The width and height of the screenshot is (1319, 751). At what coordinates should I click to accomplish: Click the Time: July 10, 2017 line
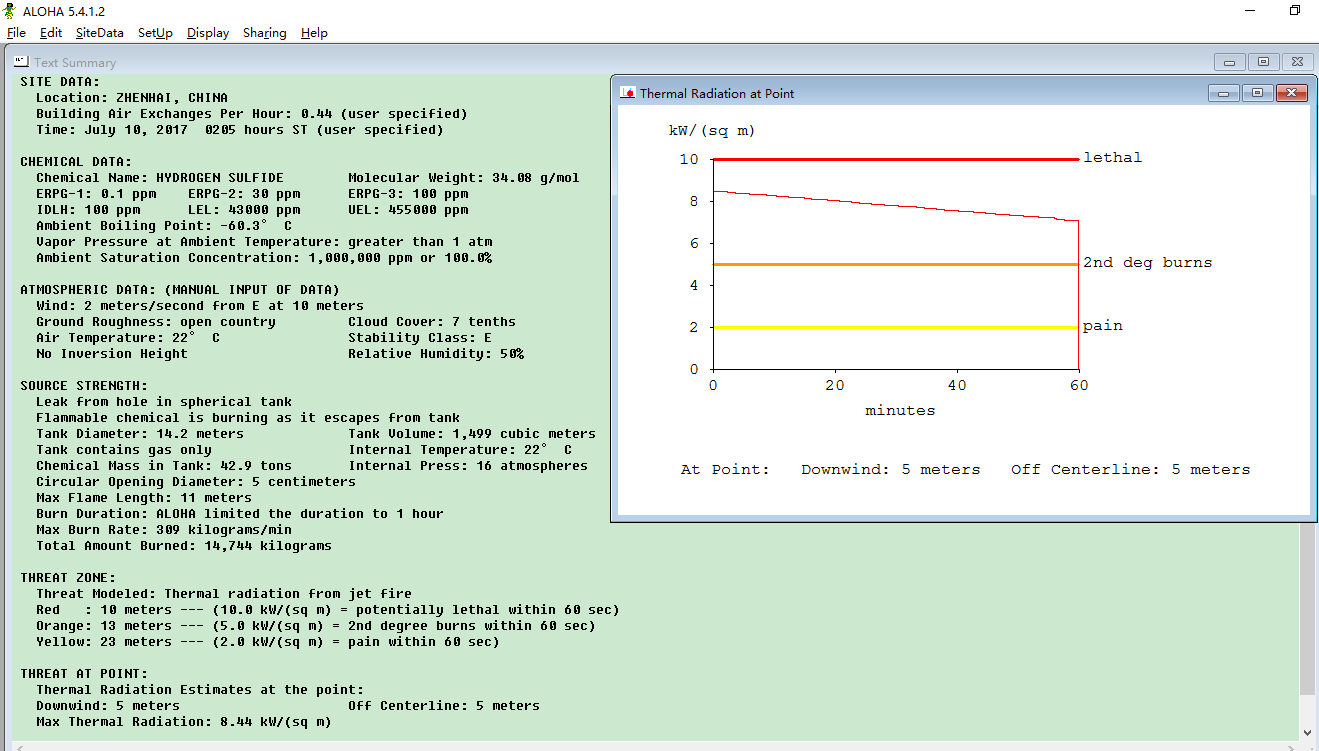pos(240,130)
